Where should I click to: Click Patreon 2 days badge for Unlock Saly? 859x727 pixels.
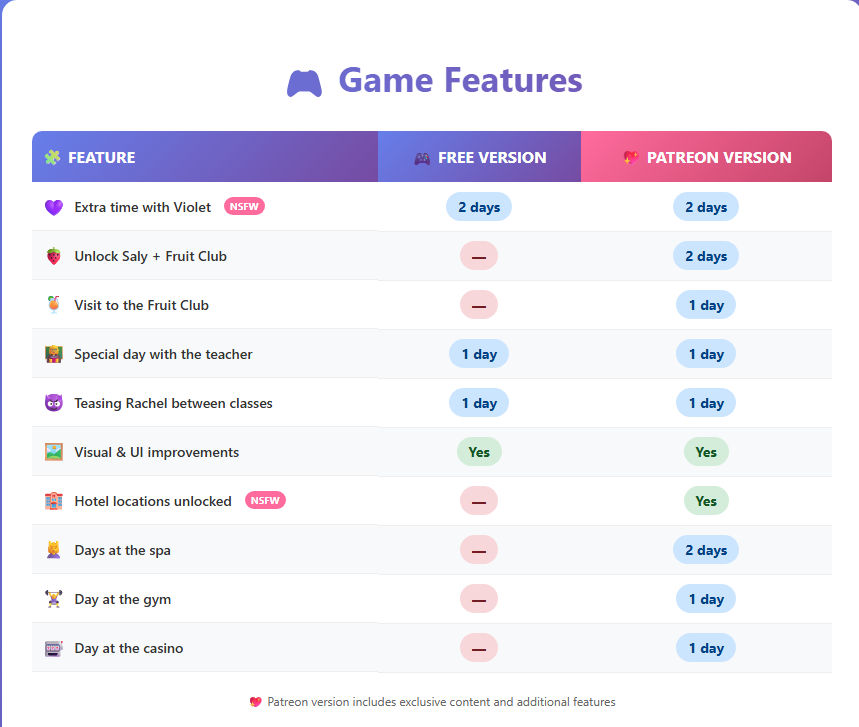(x=706, y=256)
